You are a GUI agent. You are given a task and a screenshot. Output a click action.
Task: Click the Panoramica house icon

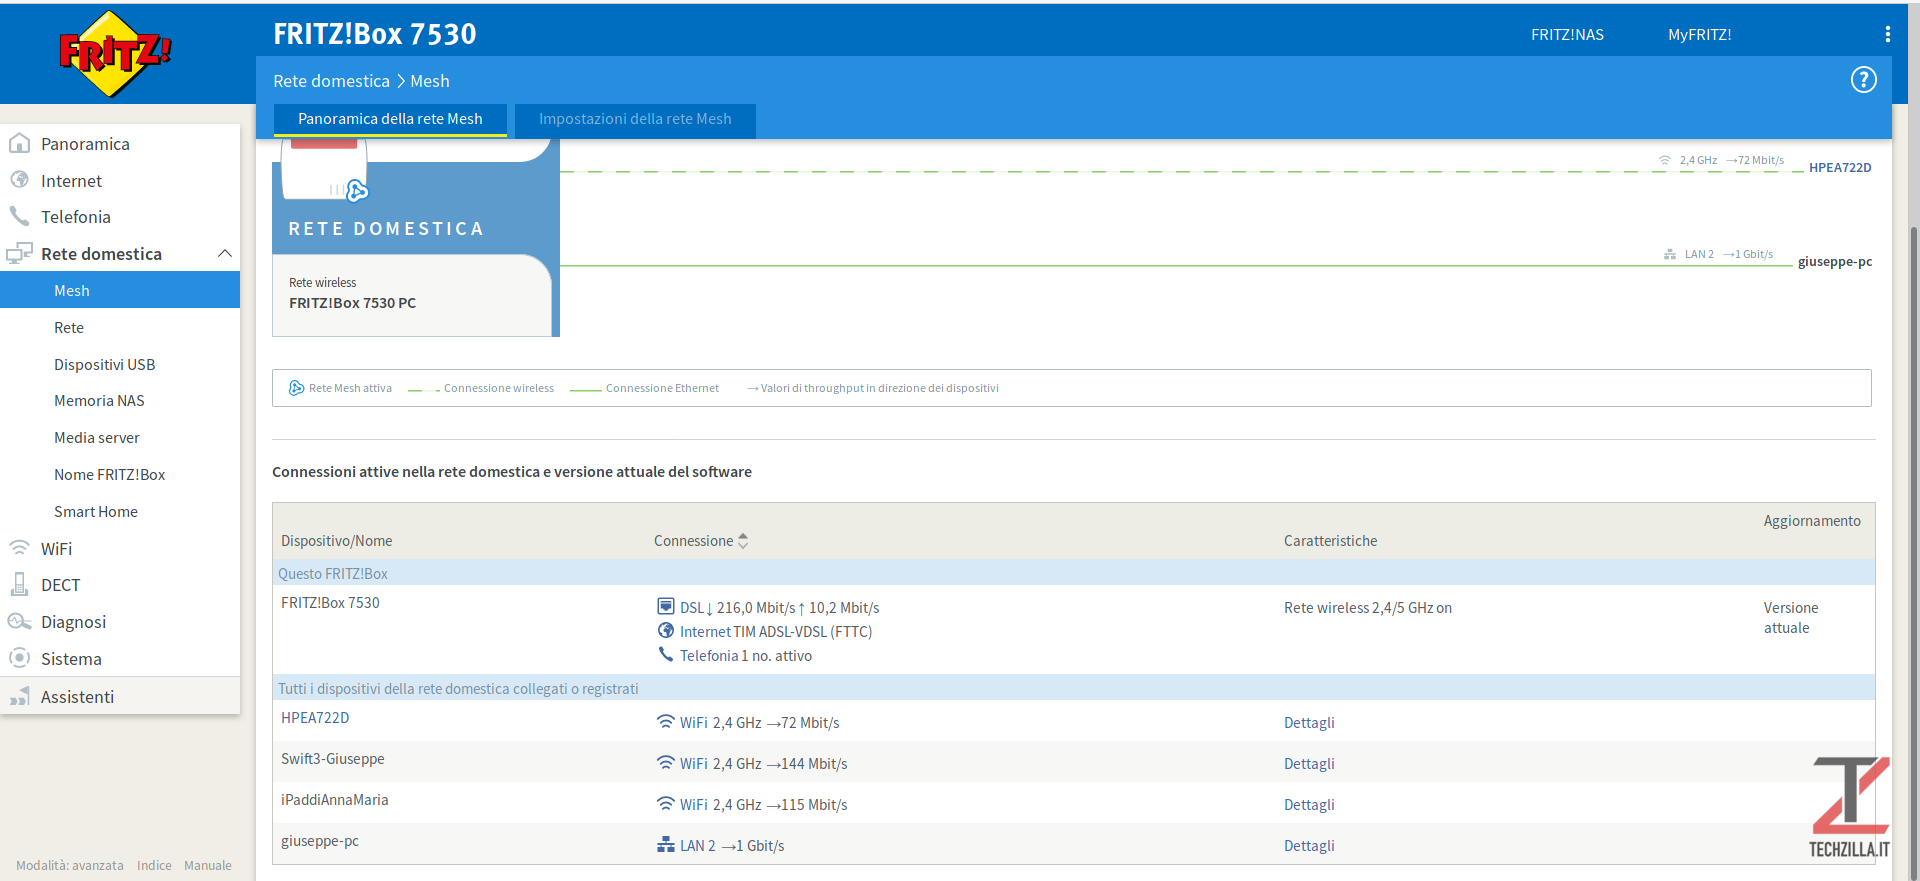pos(19,143)
